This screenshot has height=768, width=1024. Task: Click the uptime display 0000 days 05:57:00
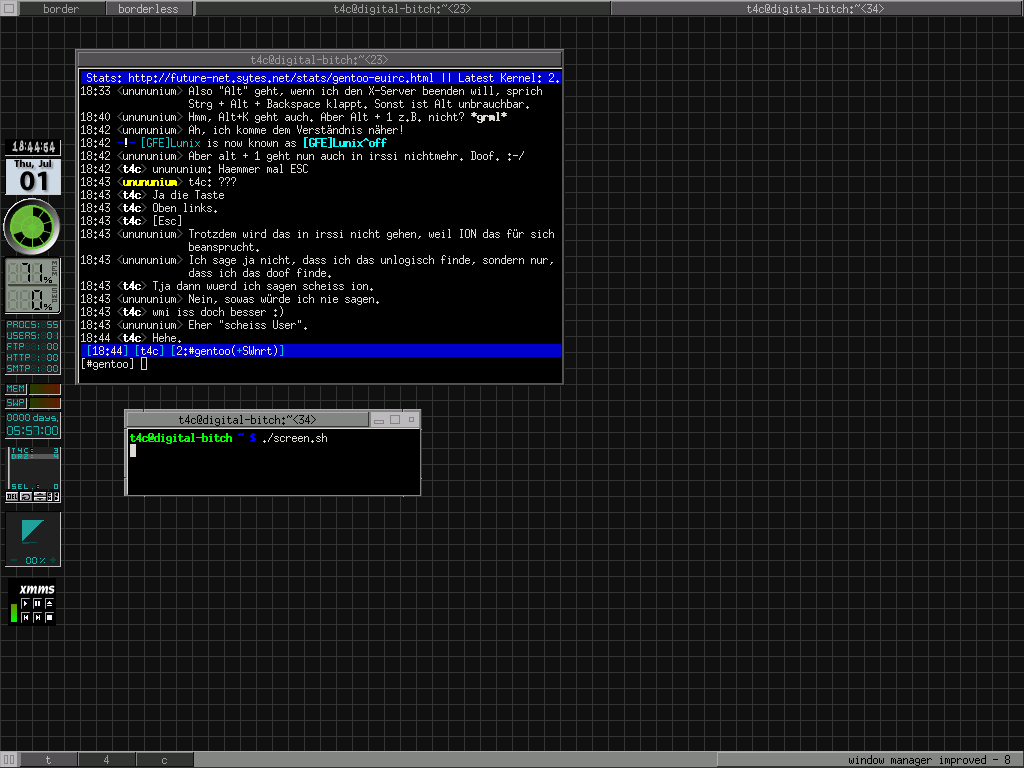[33, 424]
